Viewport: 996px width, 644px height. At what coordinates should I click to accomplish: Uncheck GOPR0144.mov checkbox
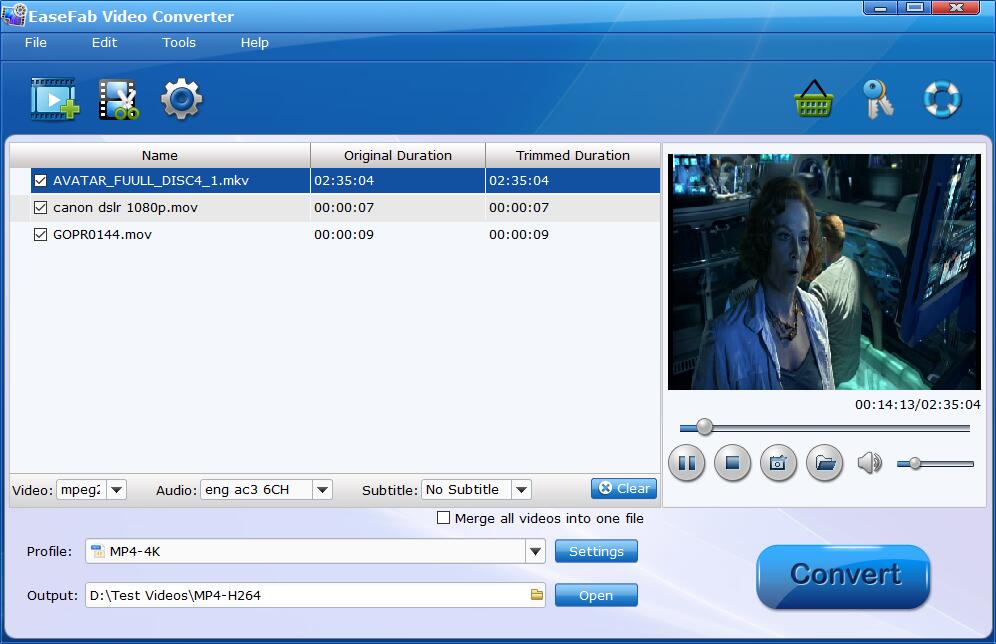(x=40, y=234)
